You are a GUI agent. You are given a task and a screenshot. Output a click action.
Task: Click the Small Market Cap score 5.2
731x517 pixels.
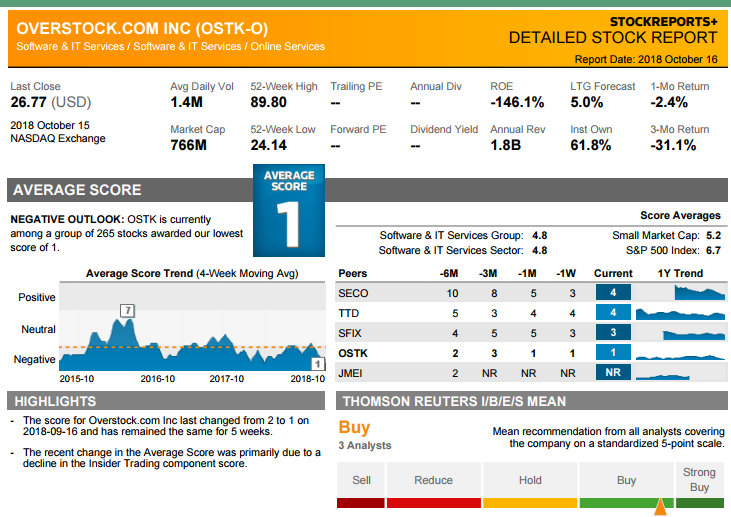click(713, 235)
